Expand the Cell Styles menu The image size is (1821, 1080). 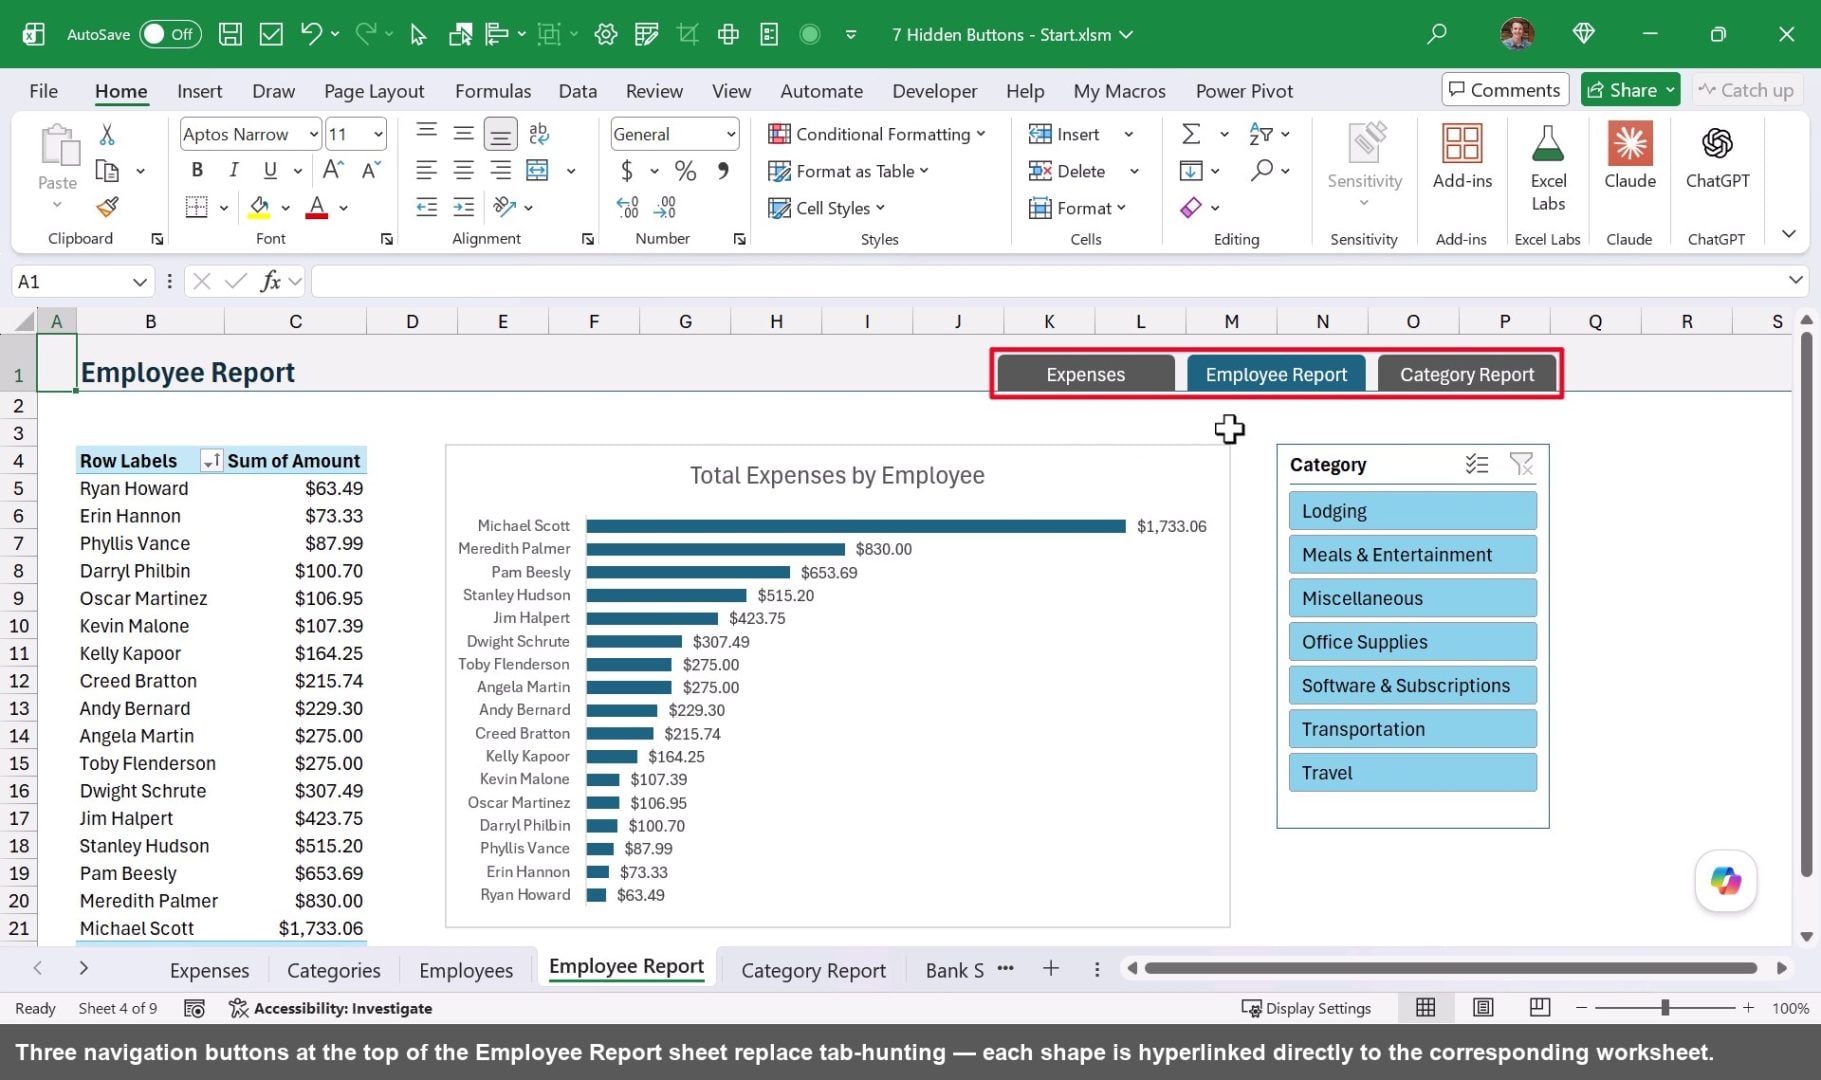[x=826, y=208]
